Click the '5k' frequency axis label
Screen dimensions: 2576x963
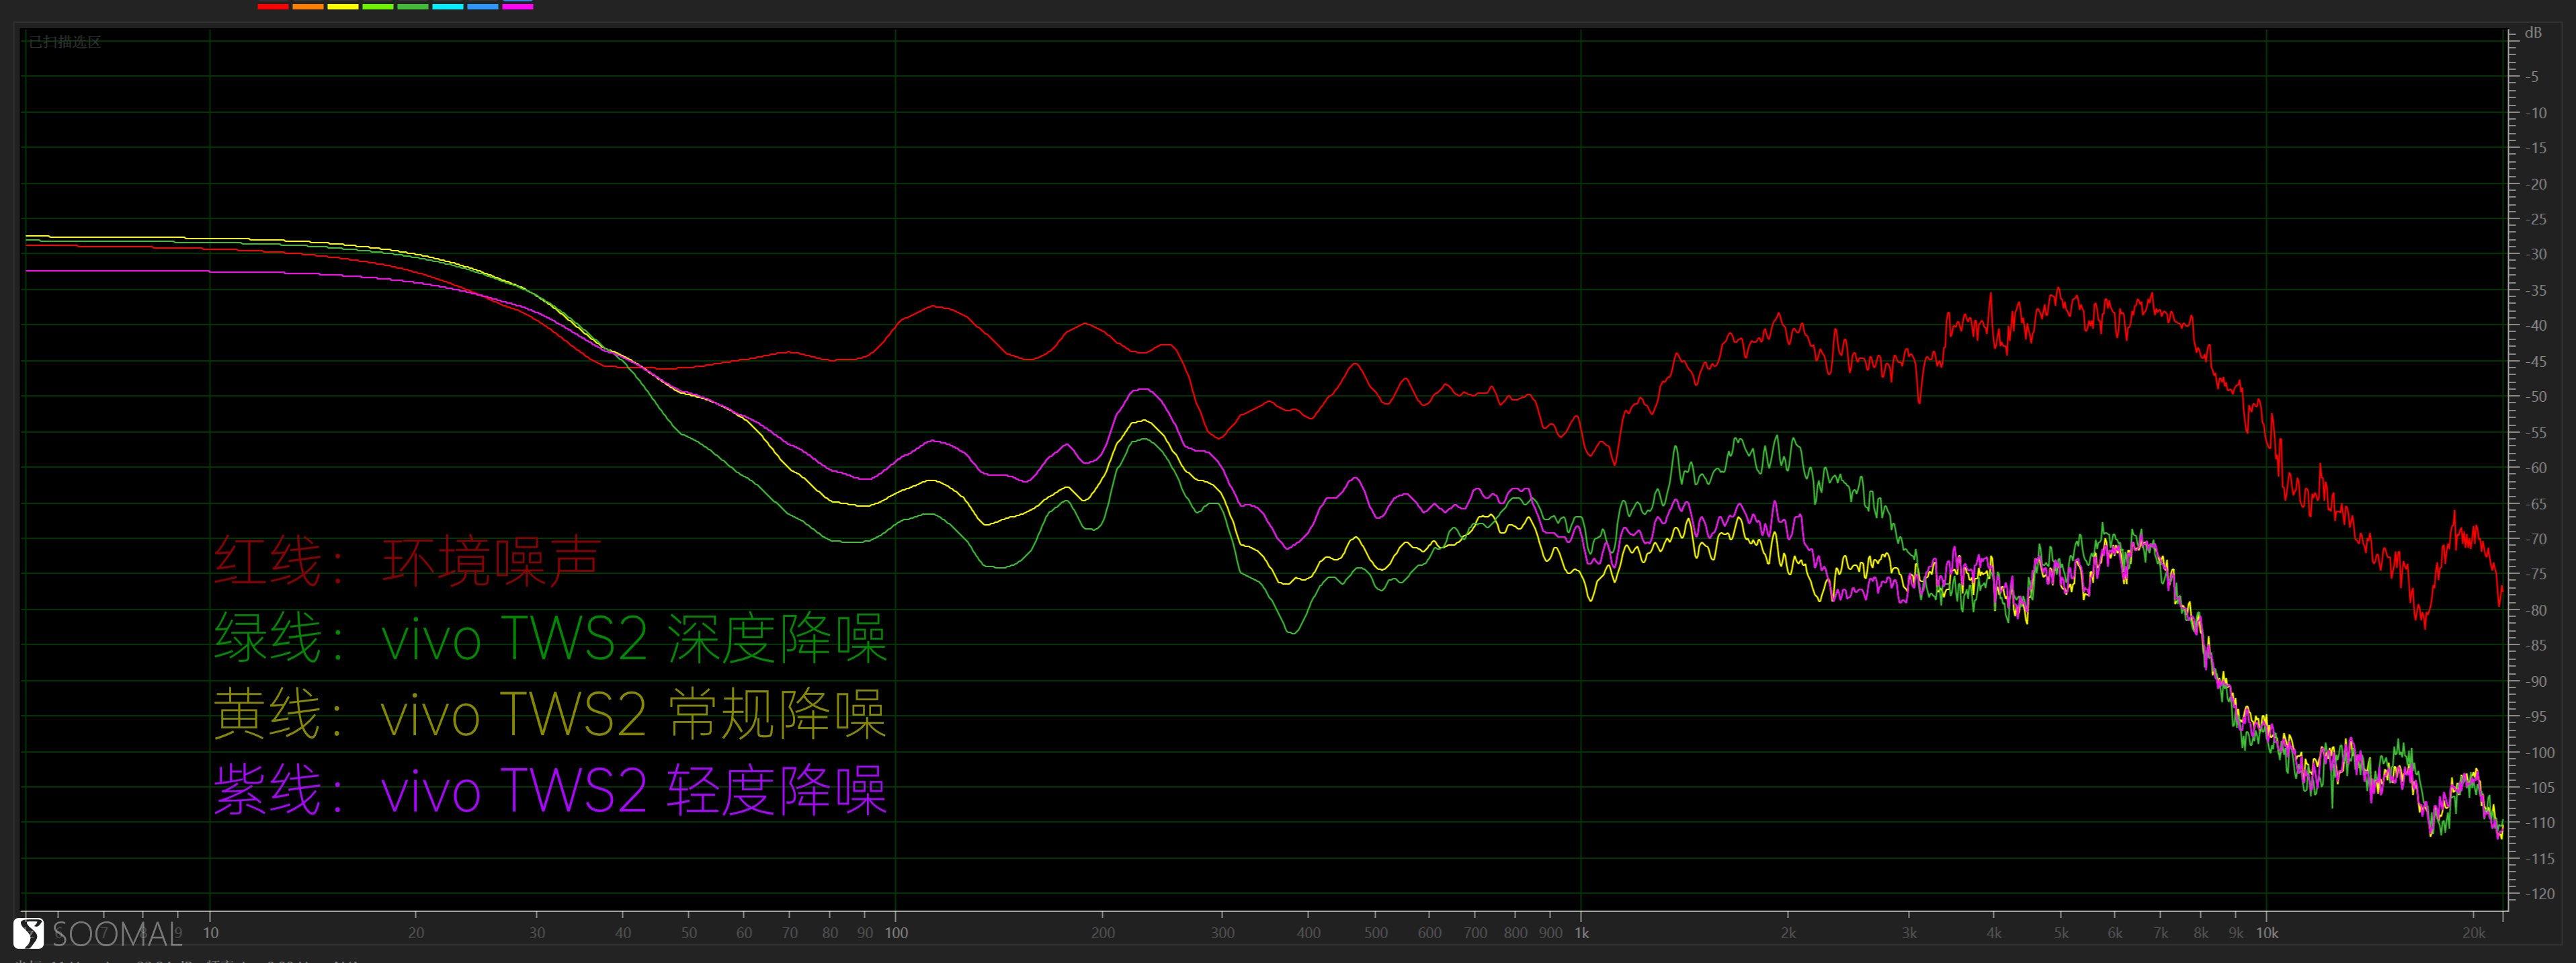[2060, 933]
